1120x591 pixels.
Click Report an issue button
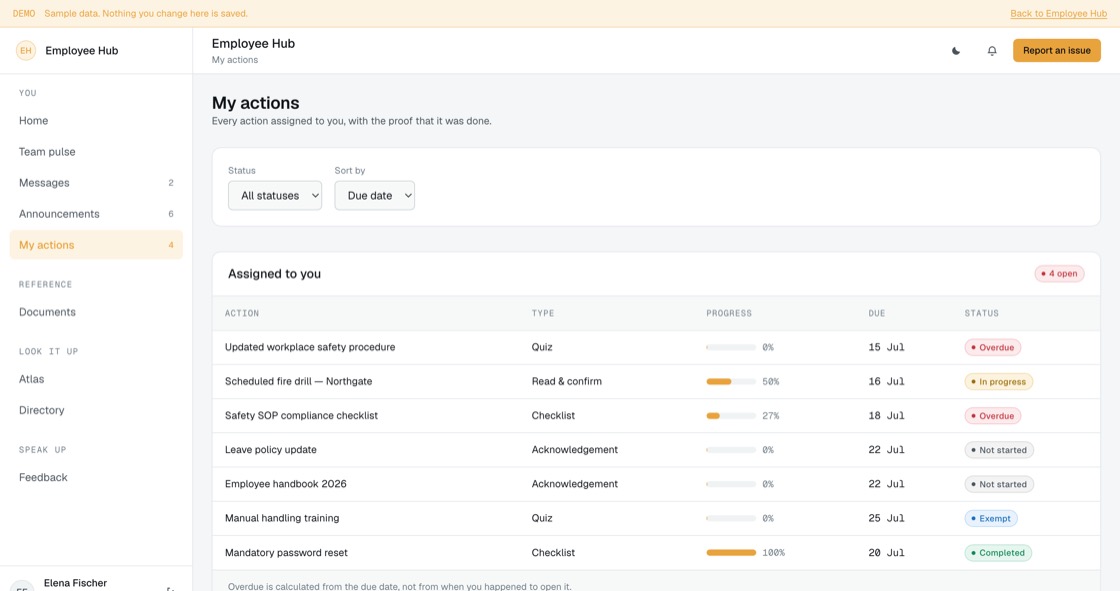tap(1056, 51)
